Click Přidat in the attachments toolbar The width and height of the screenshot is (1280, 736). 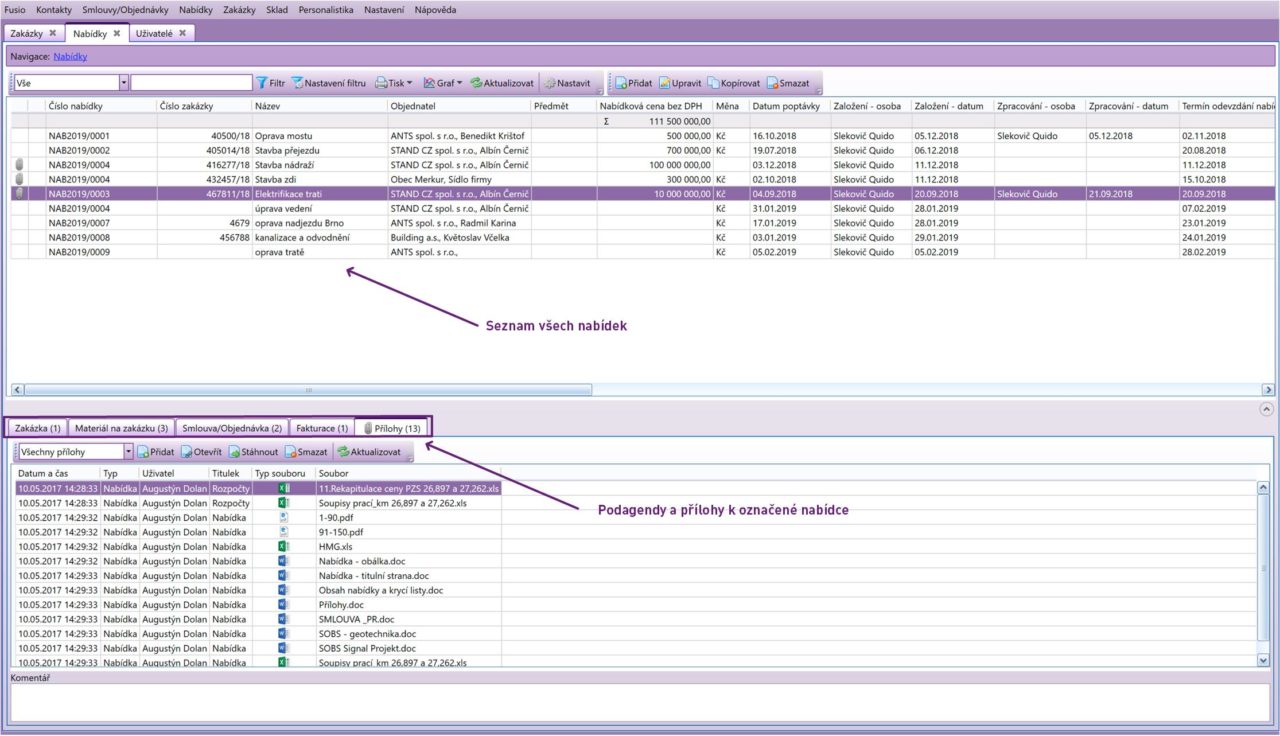pyautogui.click(x=155, y=452)
